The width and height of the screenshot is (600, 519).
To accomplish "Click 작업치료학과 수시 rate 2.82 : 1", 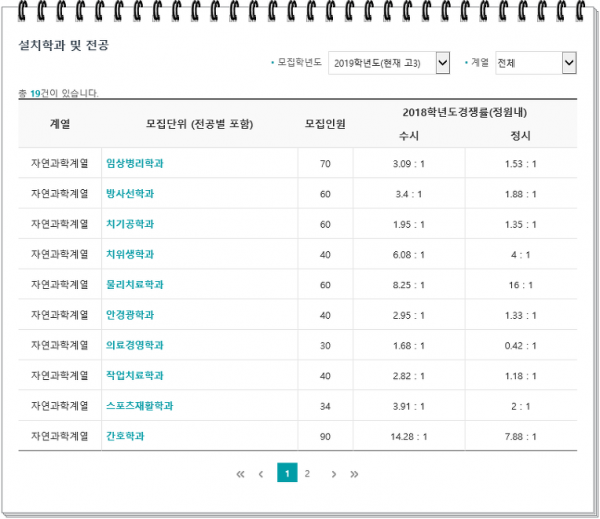I will pyautogui.click(x=409, y=376).
